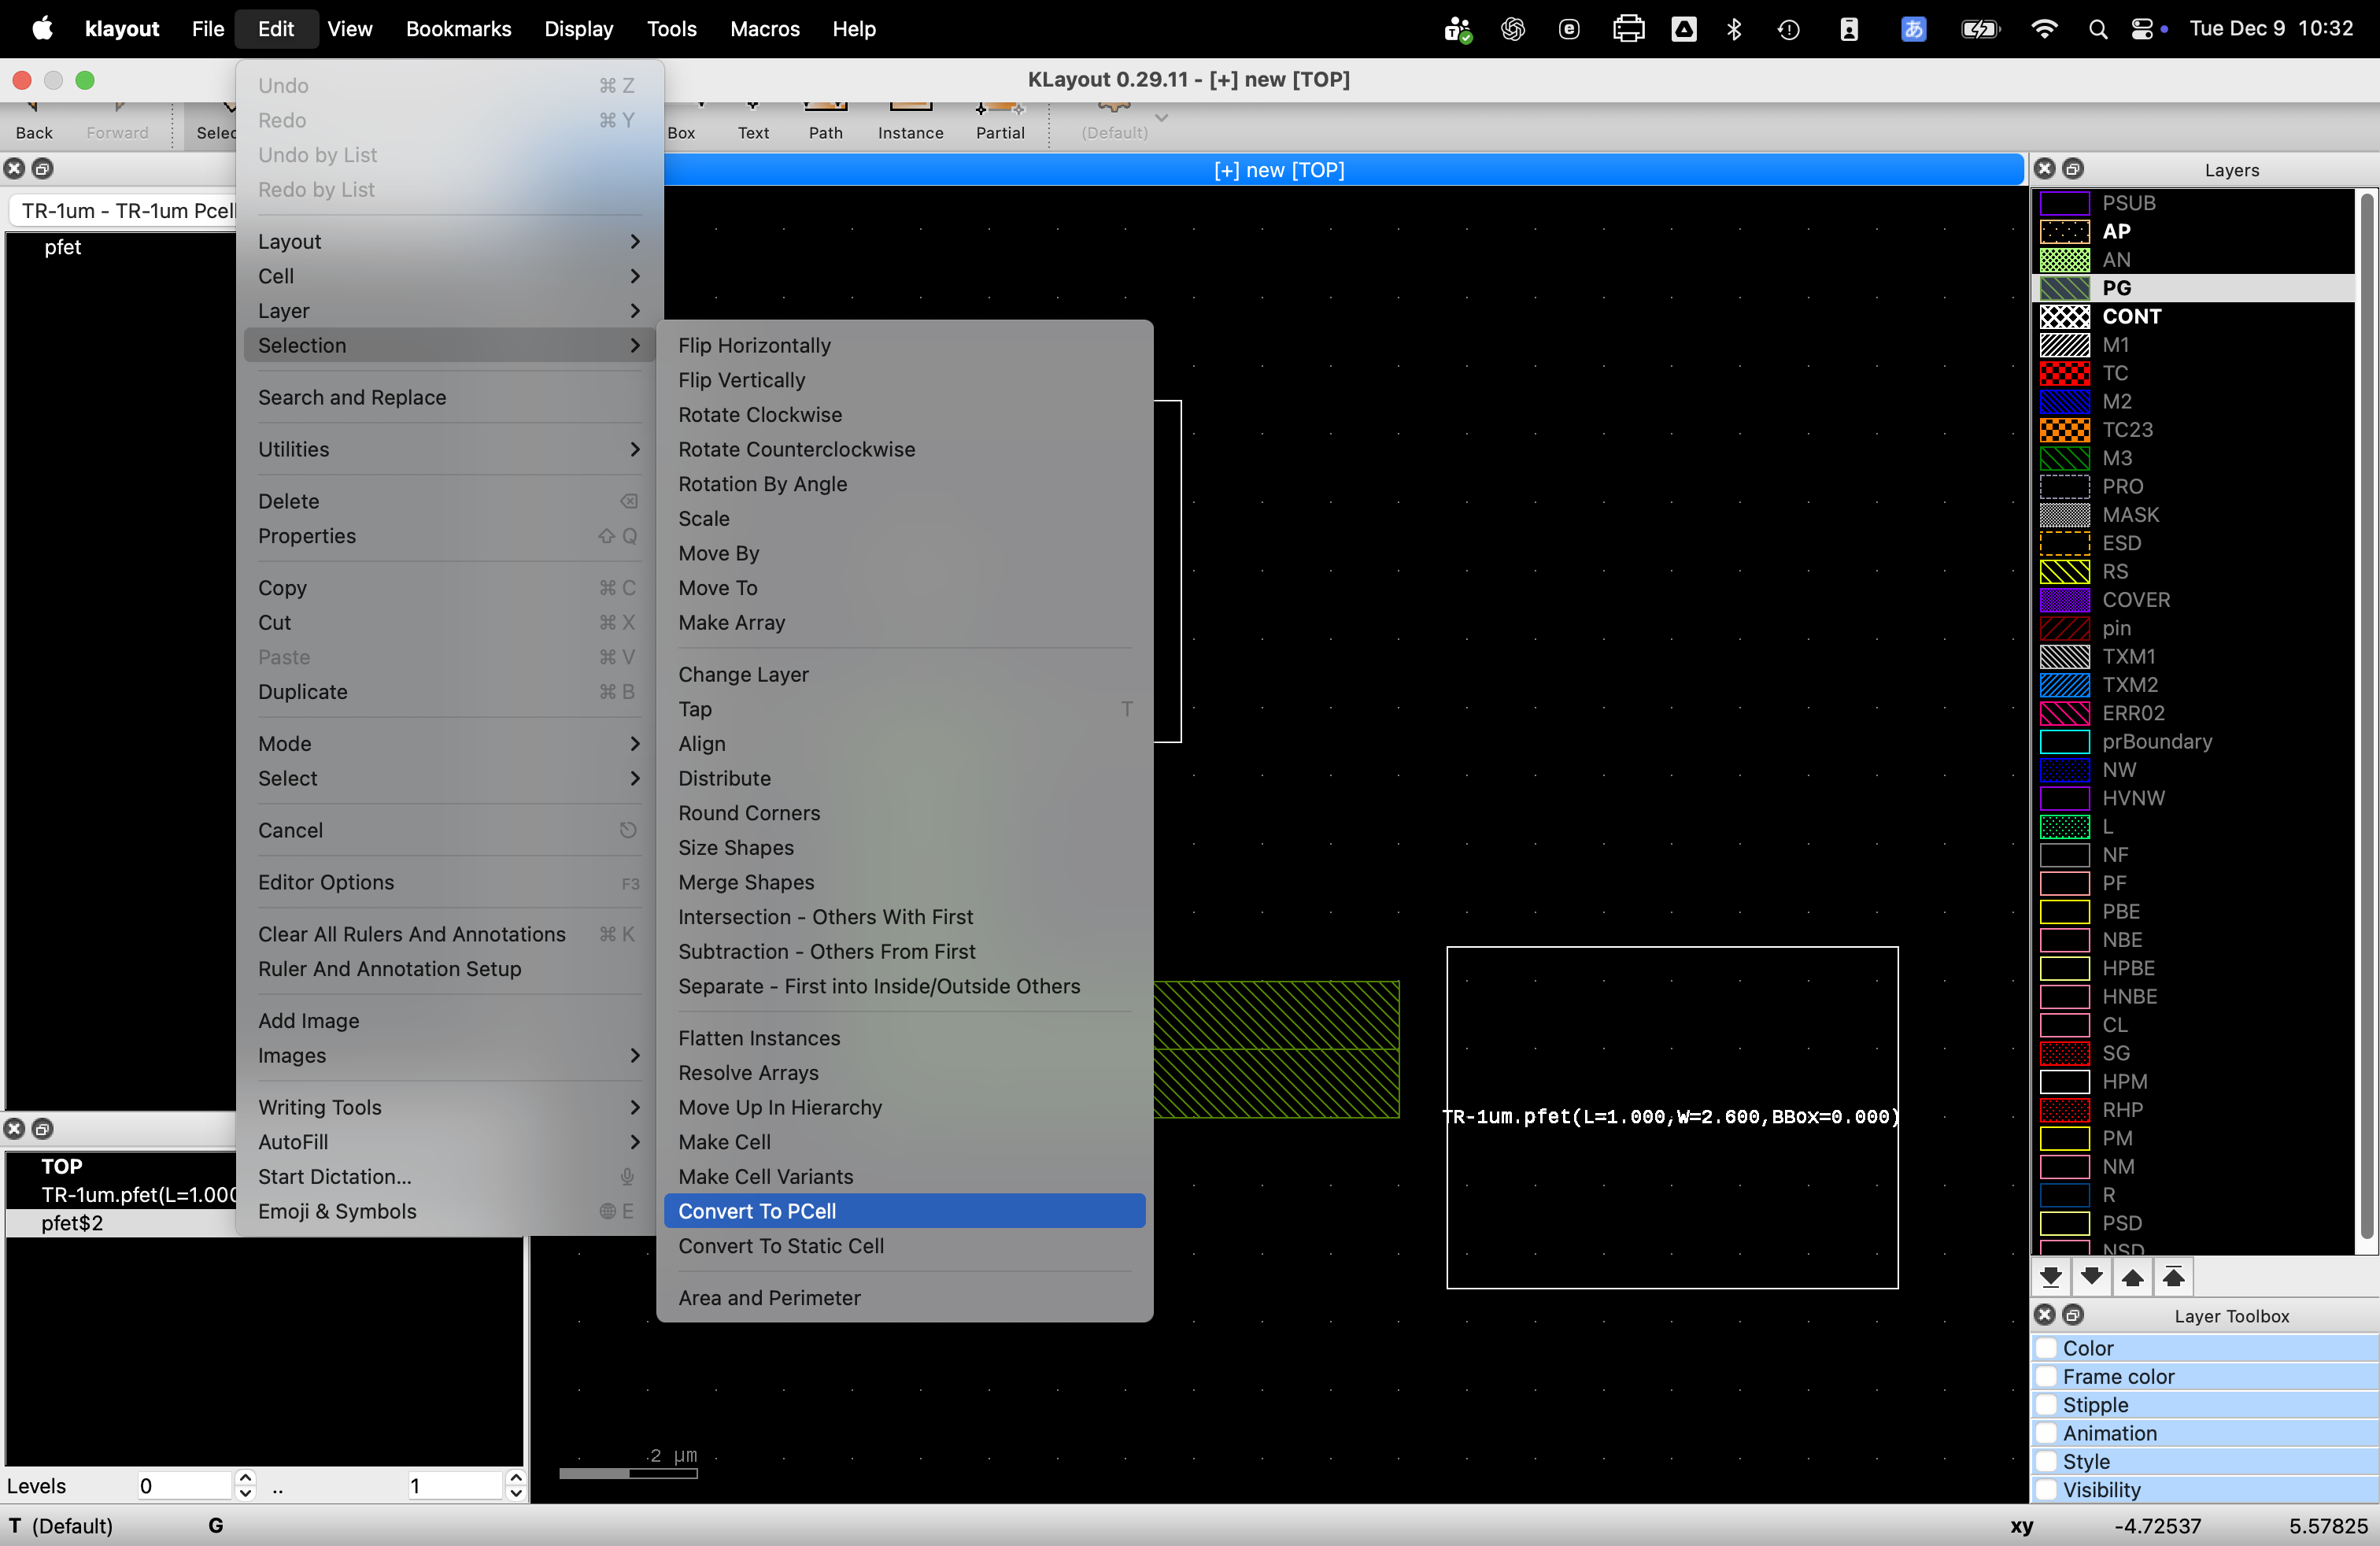Screen dimensions: 2380x1546
Task: Detach the Layer Toolbox panel
Action: 2073,1315
